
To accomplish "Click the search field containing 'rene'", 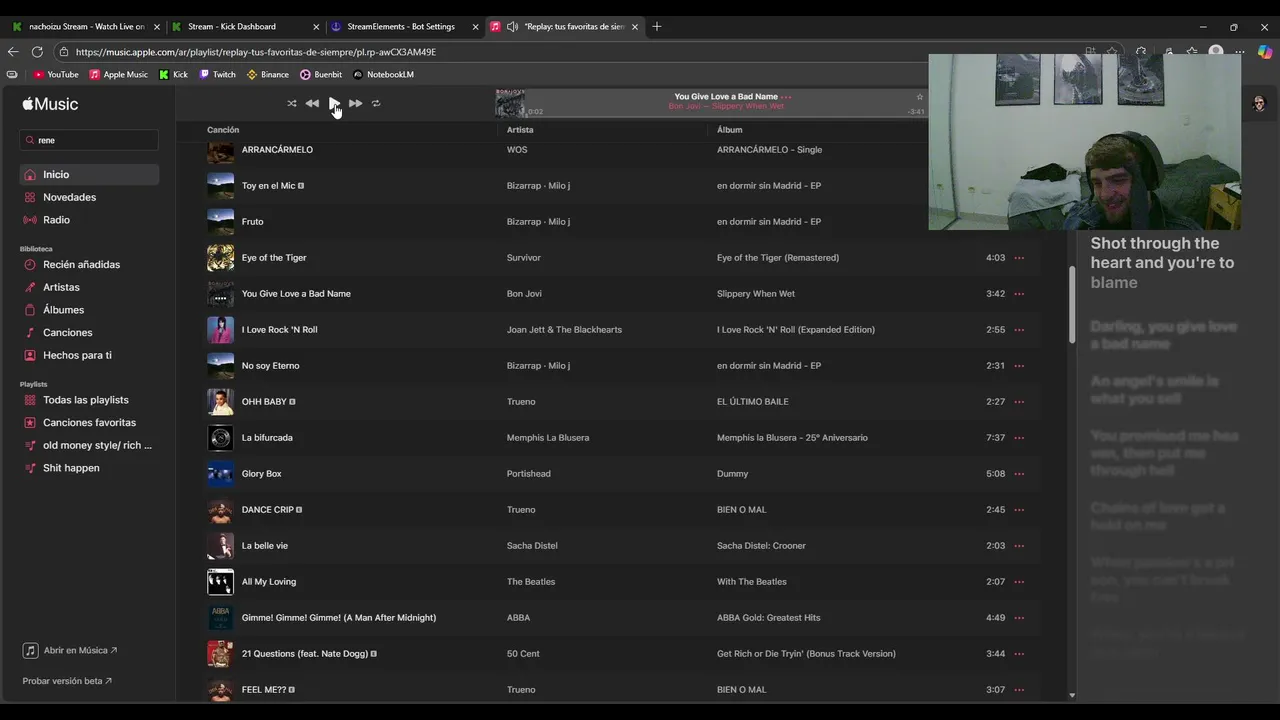I will tap(89, 140).
